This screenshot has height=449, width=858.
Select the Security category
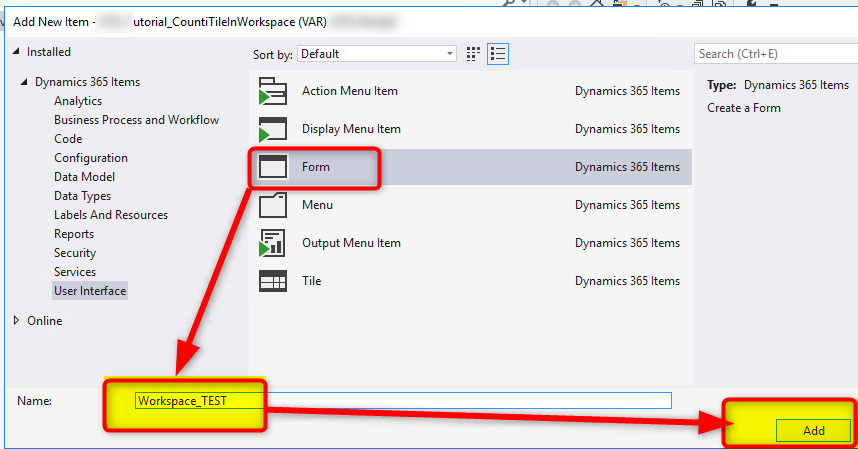pos(76,253)
